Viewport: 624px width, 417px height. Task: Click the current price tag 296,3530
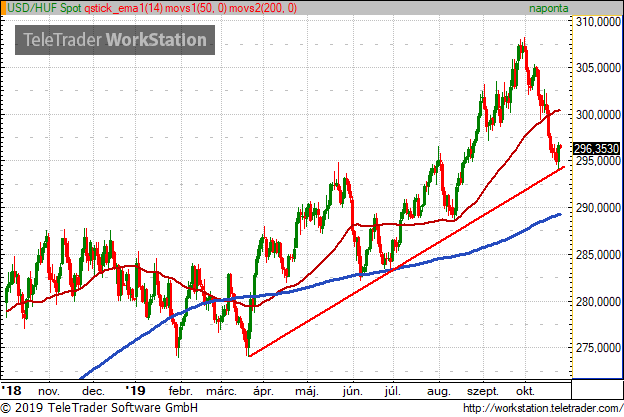[x=596, y=149]
